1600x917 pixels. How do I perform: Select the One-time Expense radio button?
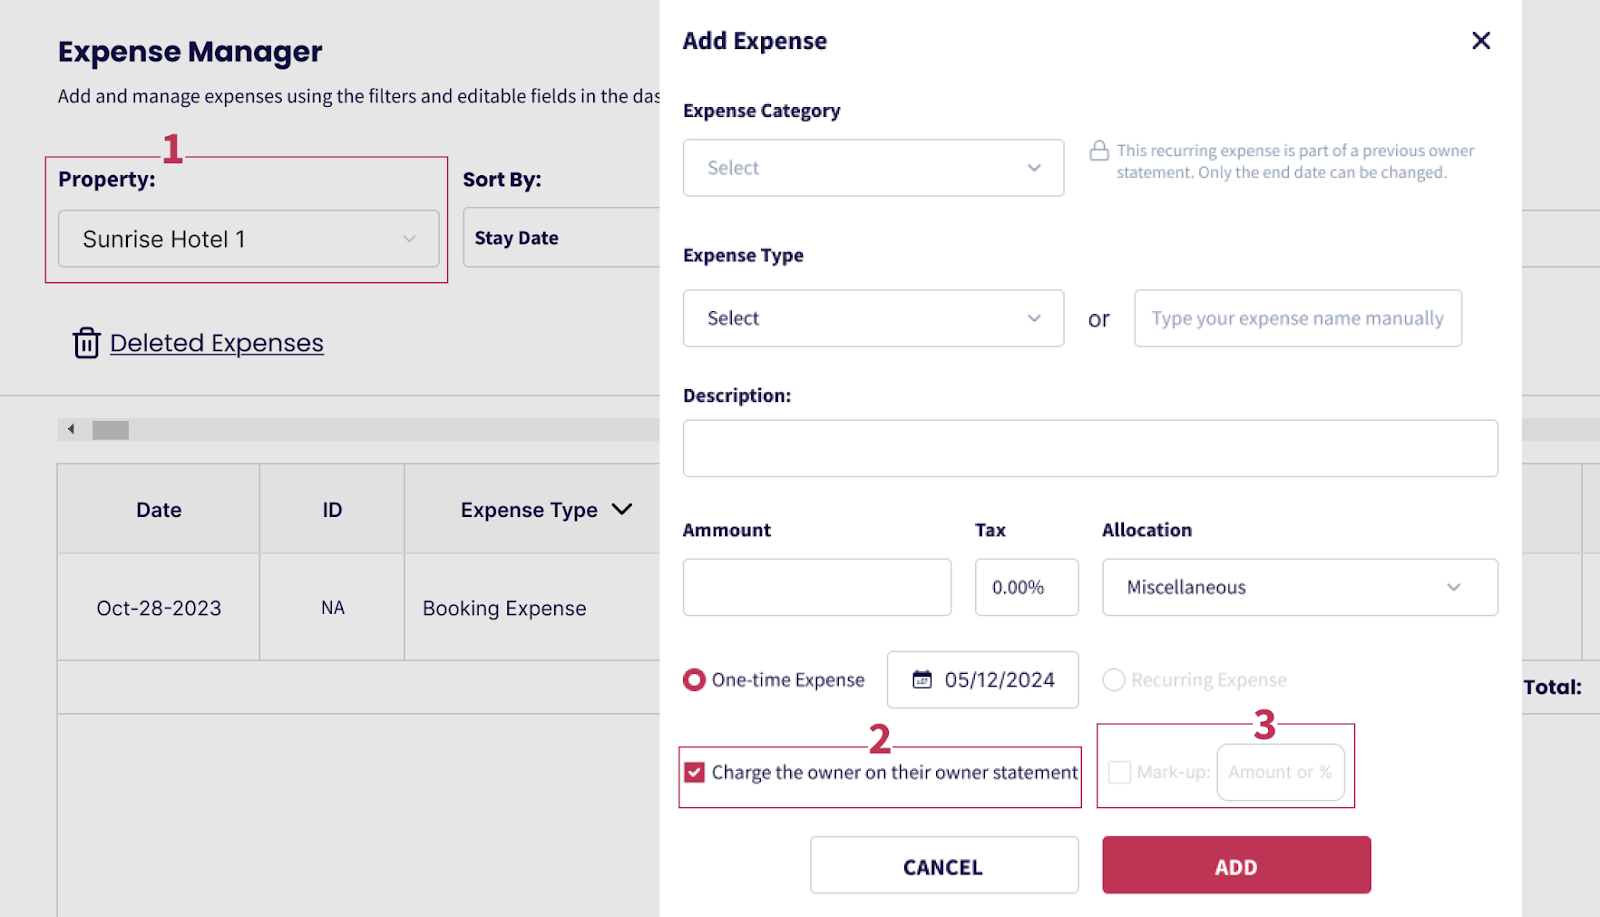point(694,680)
